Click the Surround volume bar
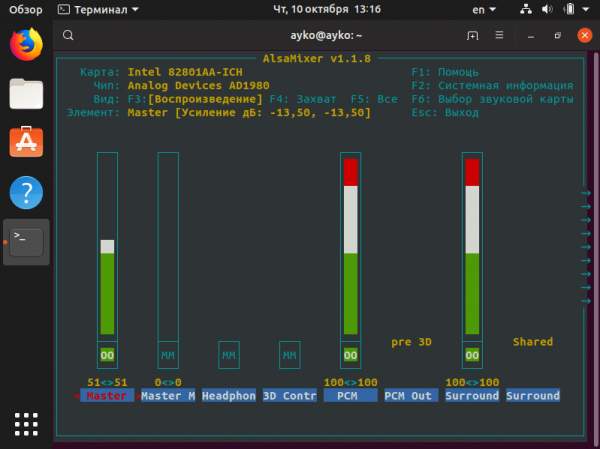The width and height of the screenshot is (600, 449). point(472,247)
